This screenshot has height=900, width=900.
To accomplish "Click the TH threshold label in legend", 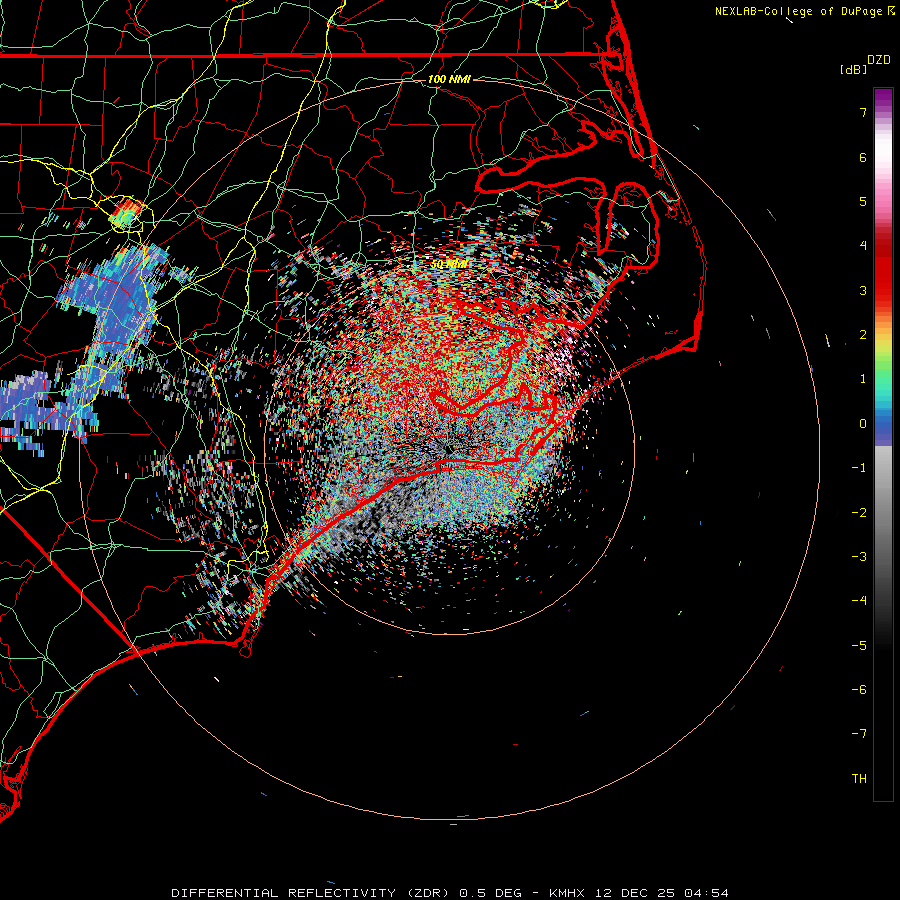I will click(859, 779).
